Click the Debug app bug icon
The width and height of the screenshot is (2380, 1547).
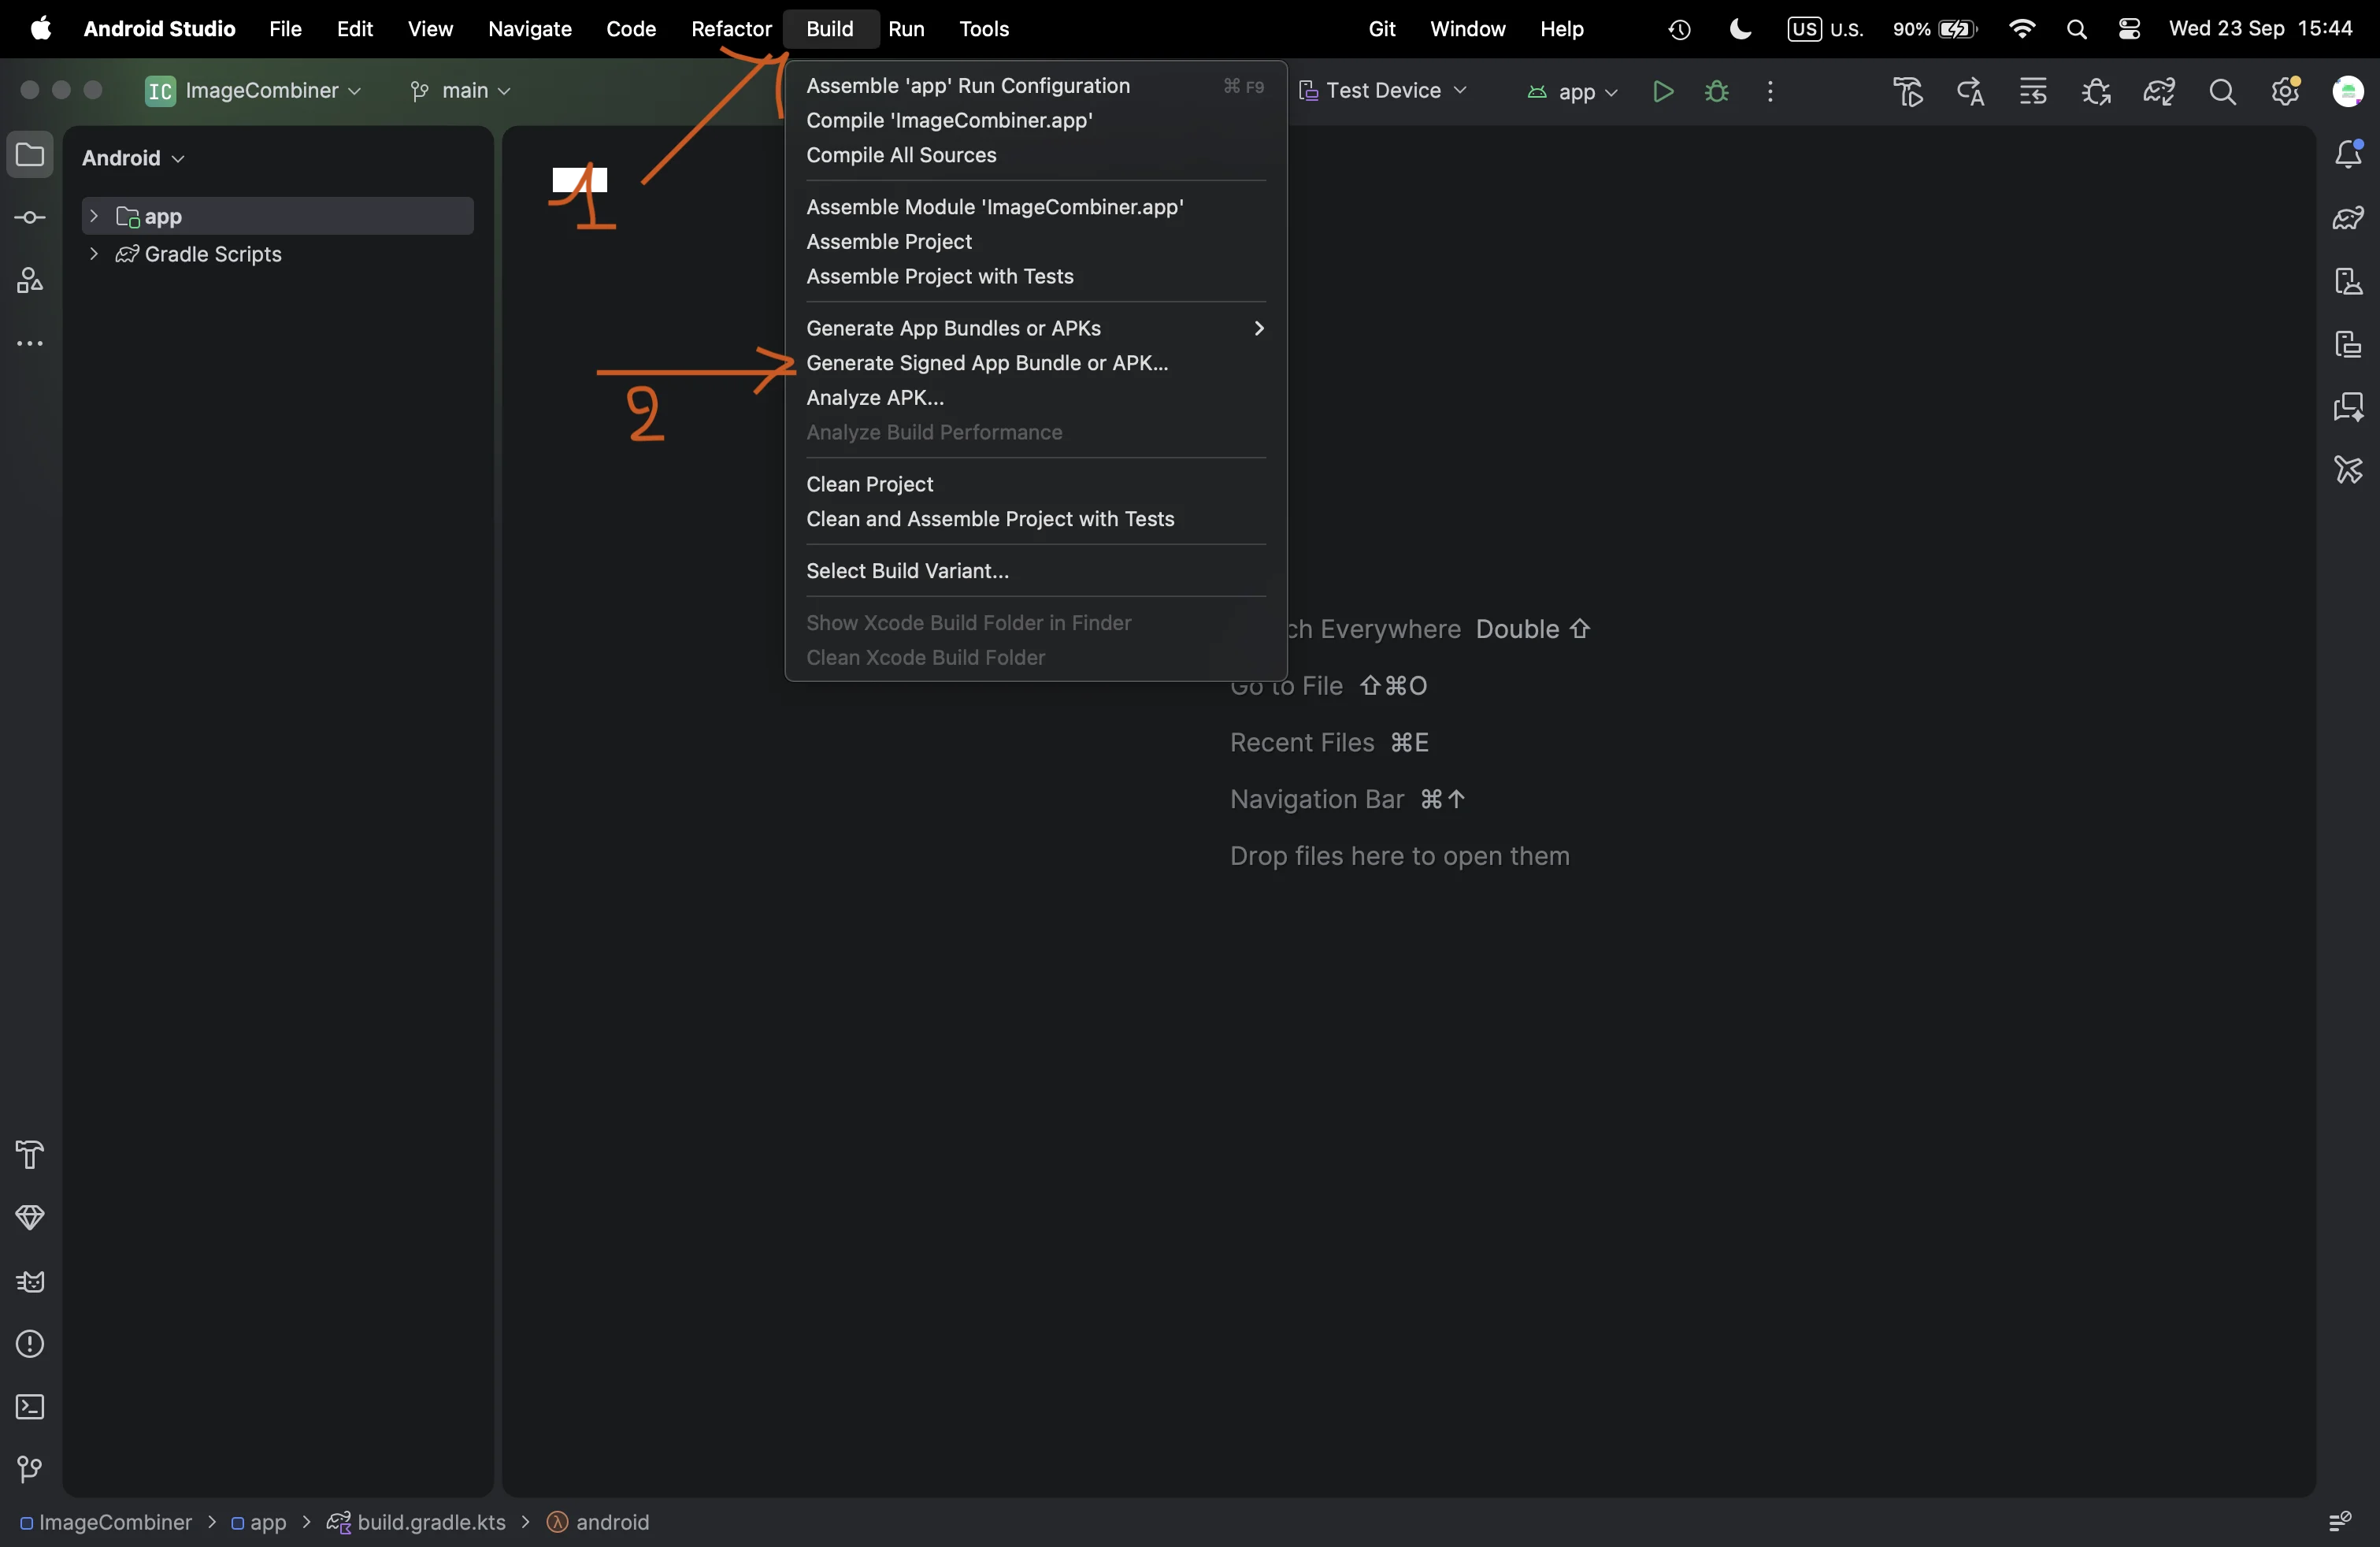coord(1717,92)
